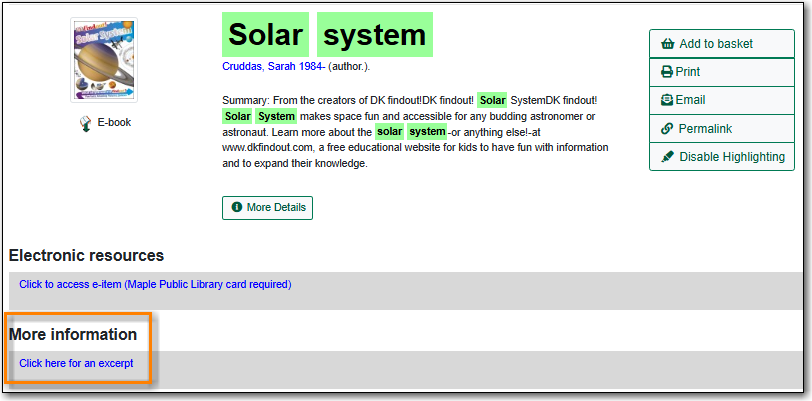Open the Click to access e-item link

pyautogui.click(x=155, y=284)
